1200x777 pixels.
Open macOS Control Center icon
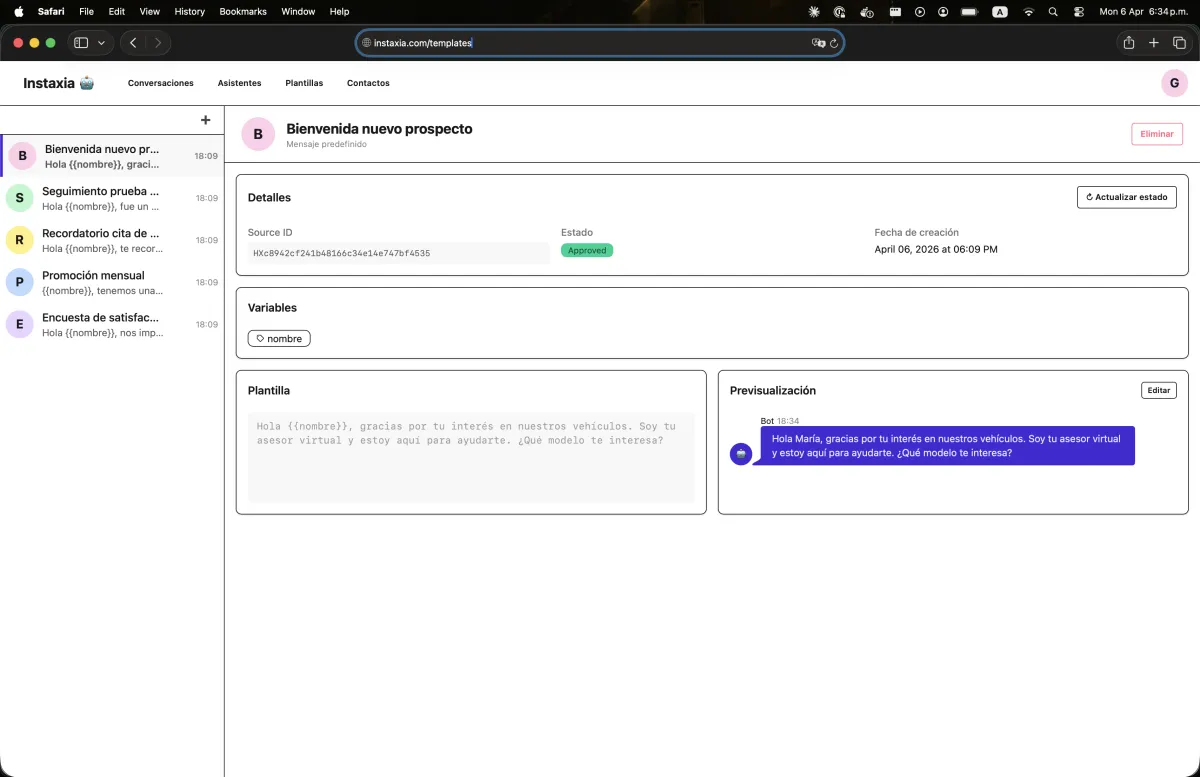point(1078,12)
